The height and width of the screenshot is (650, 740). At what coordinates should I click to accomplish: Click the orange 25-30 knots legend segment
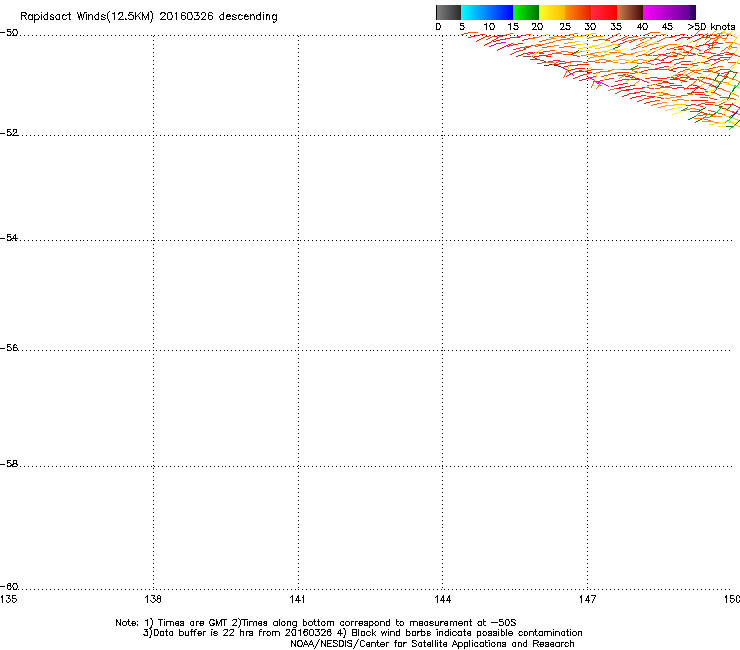(577, 12)
